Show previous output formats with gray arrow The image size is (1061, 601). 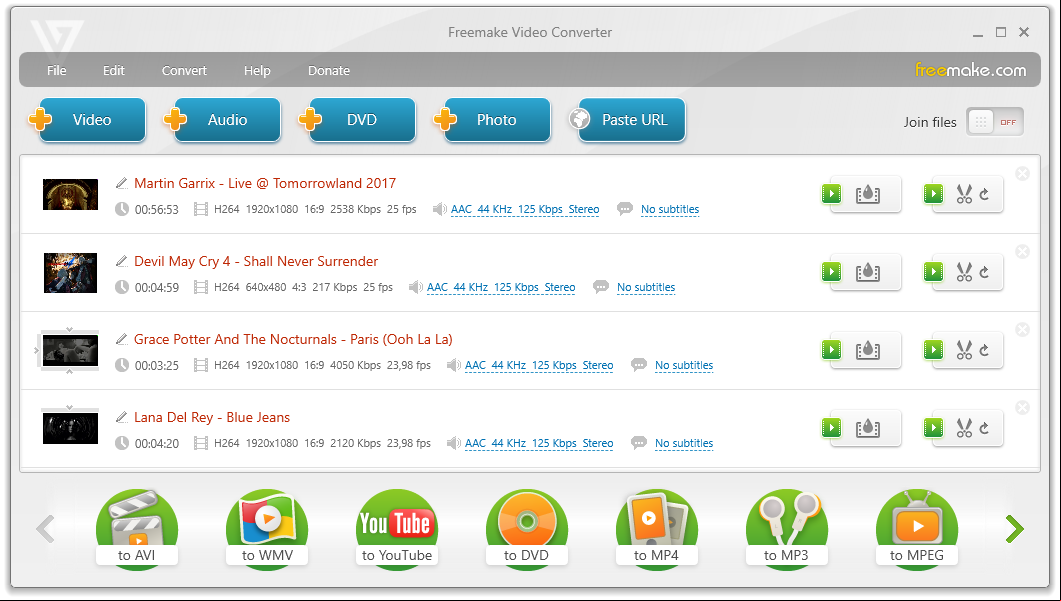(45, 529)
